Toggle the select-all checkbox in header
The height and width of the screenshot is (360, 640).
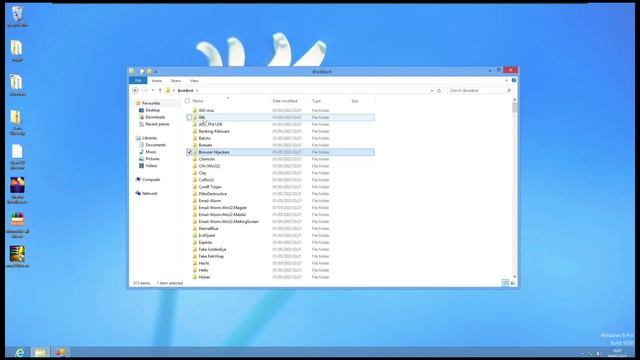point(187,101)
